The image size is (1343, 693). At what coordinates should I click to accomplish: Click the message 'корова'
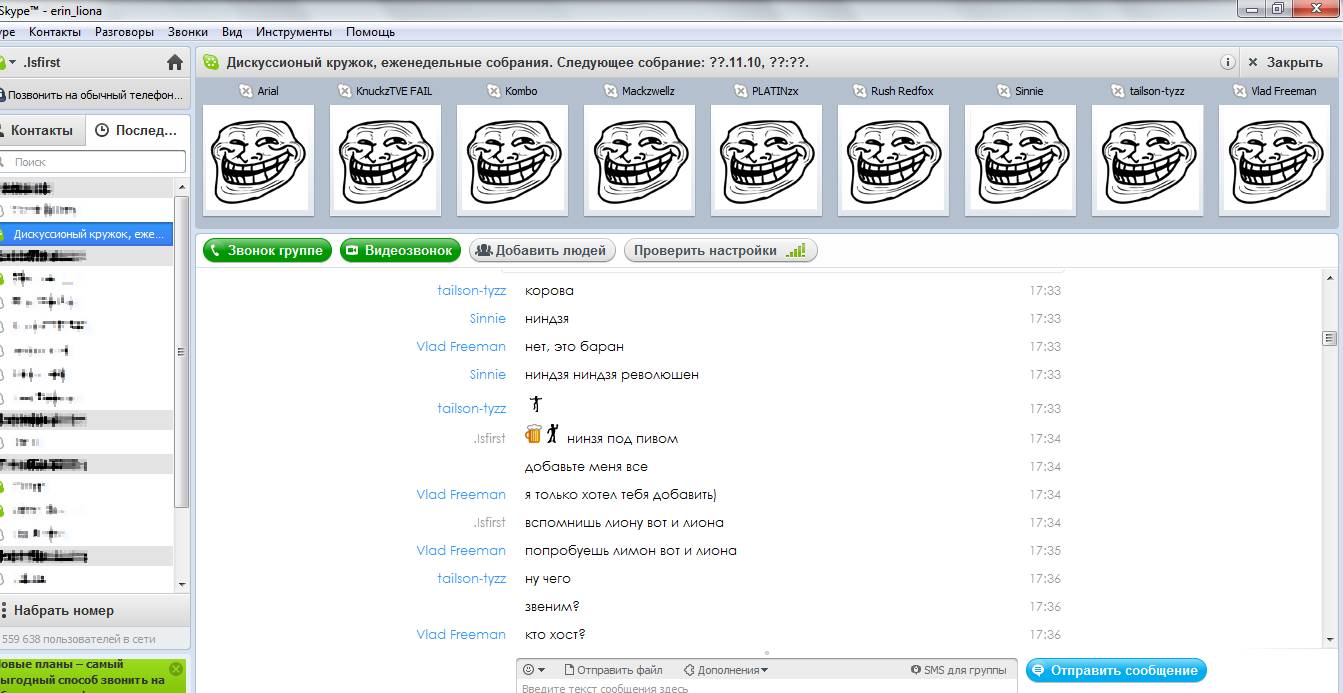(x=549, y=291)
